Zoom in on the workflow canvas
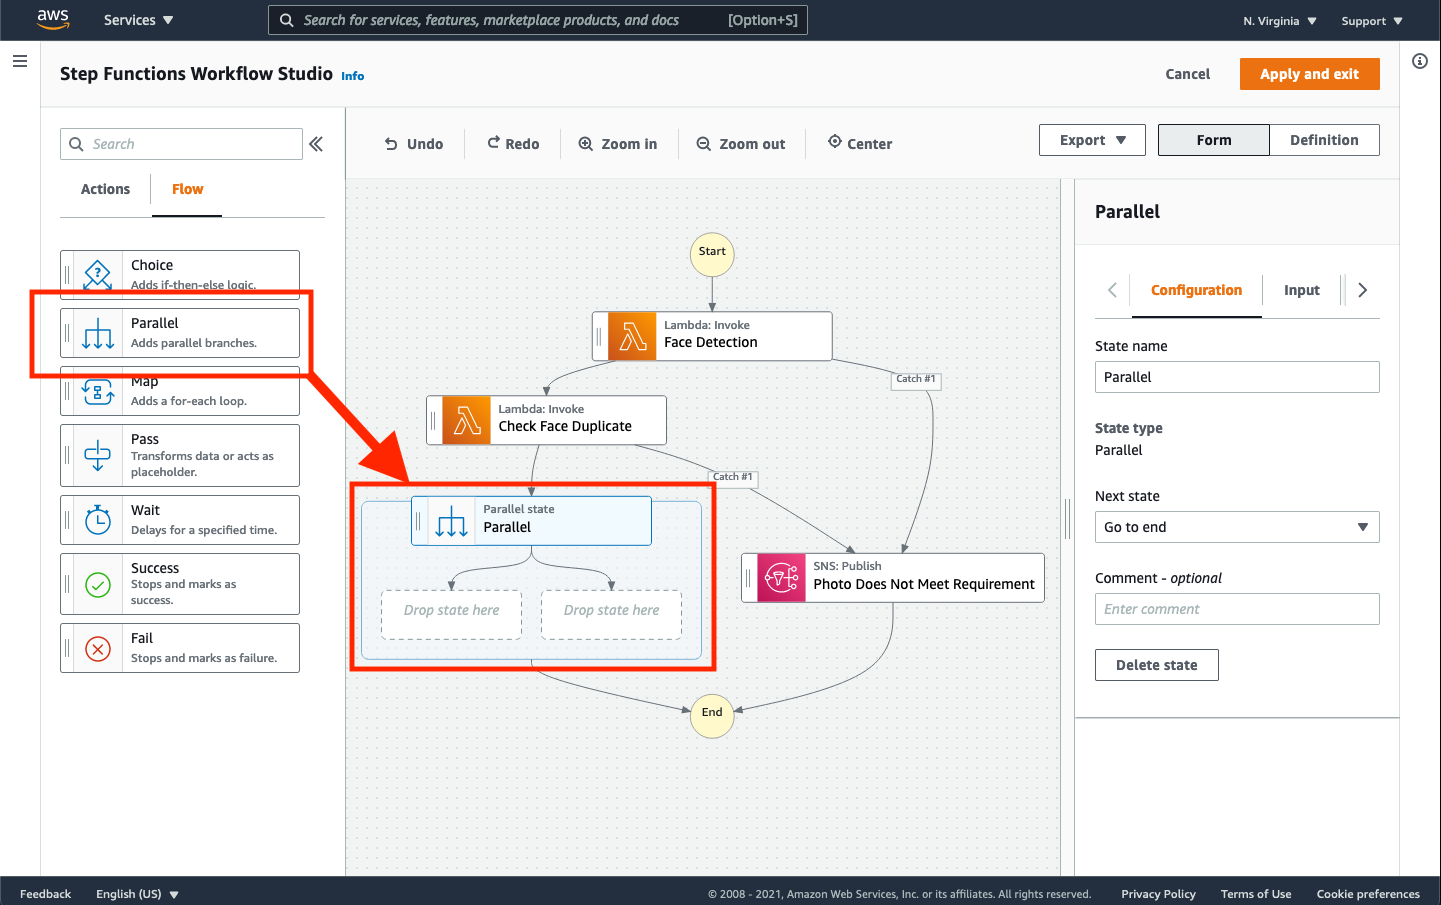The width and height of the screenshot is (1441, 905). 618,144
